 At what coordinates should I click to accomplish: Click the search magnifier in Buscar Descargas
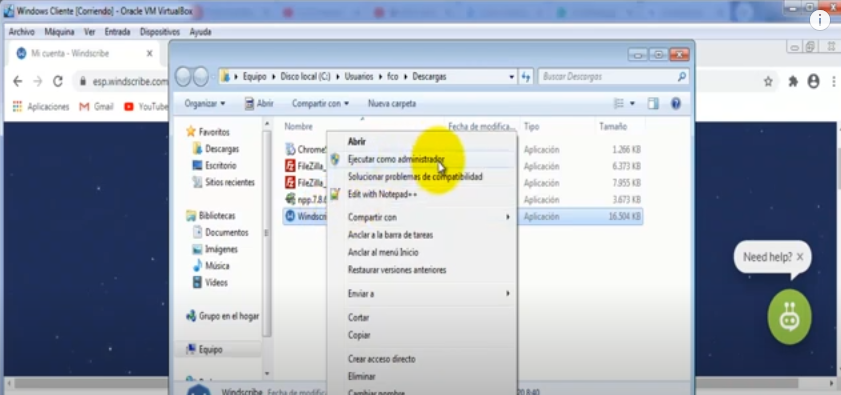coord(681,77)
